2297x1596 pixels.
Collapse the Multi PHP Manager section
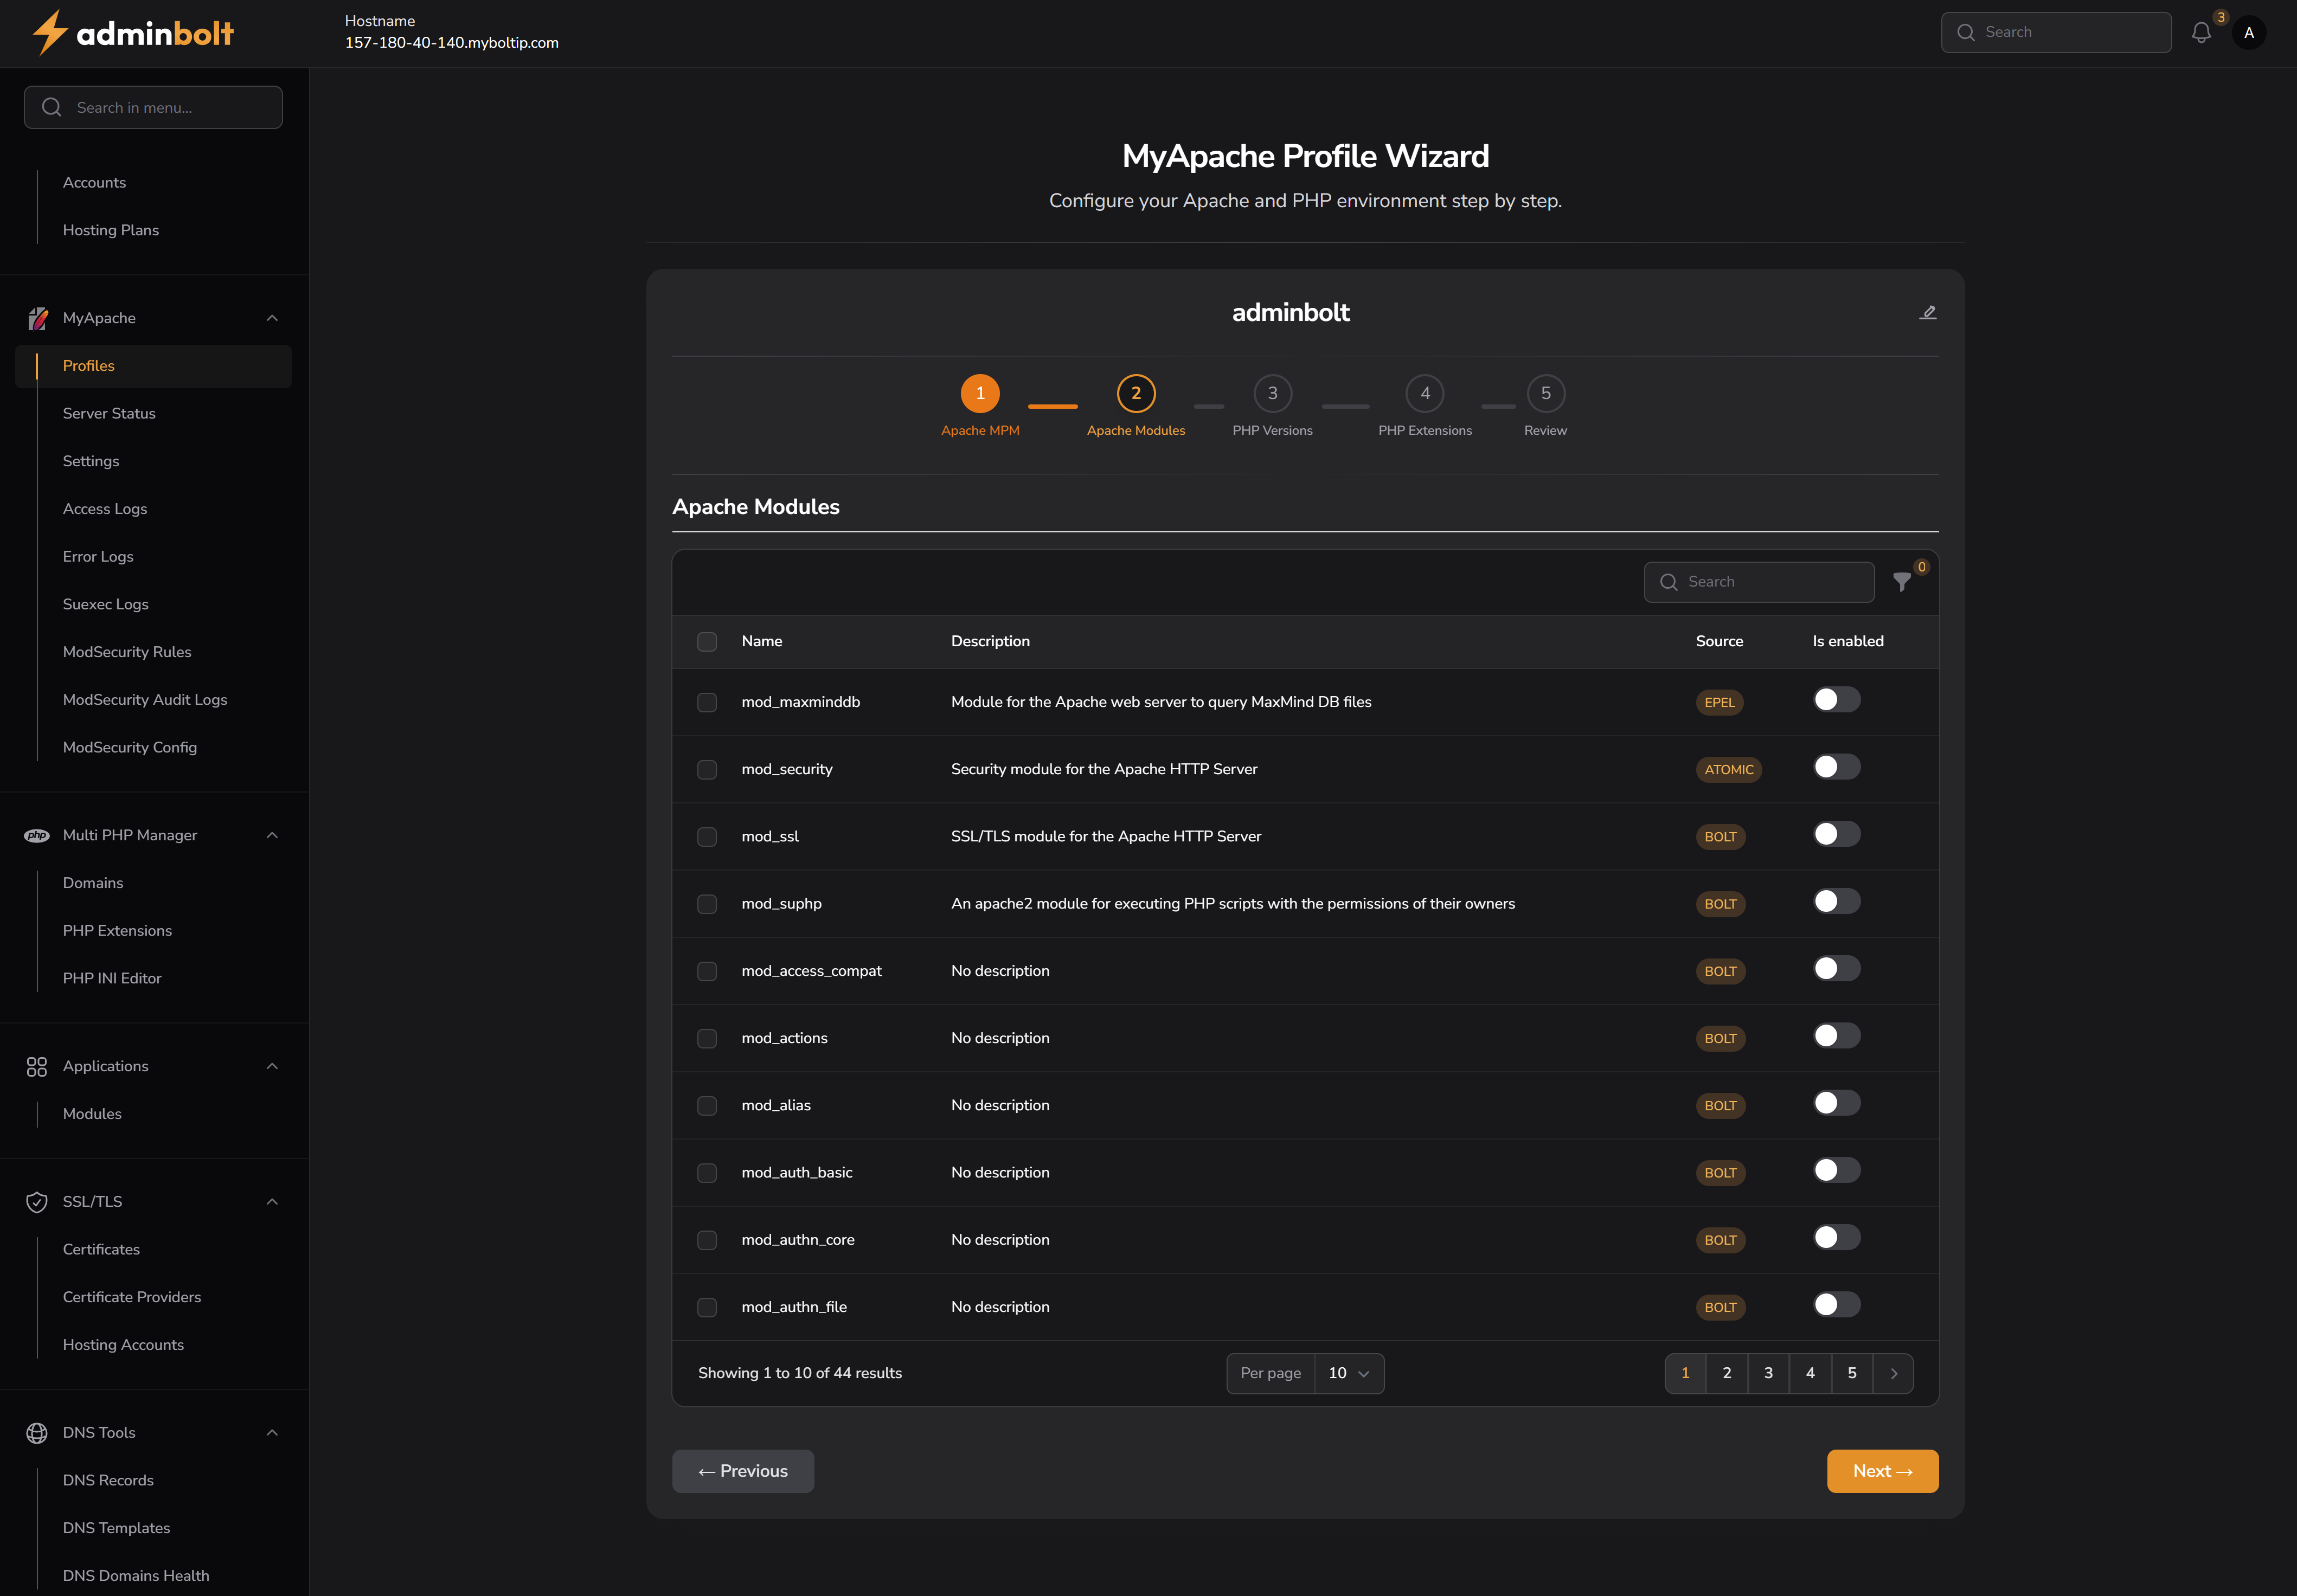tap(272, 835)
